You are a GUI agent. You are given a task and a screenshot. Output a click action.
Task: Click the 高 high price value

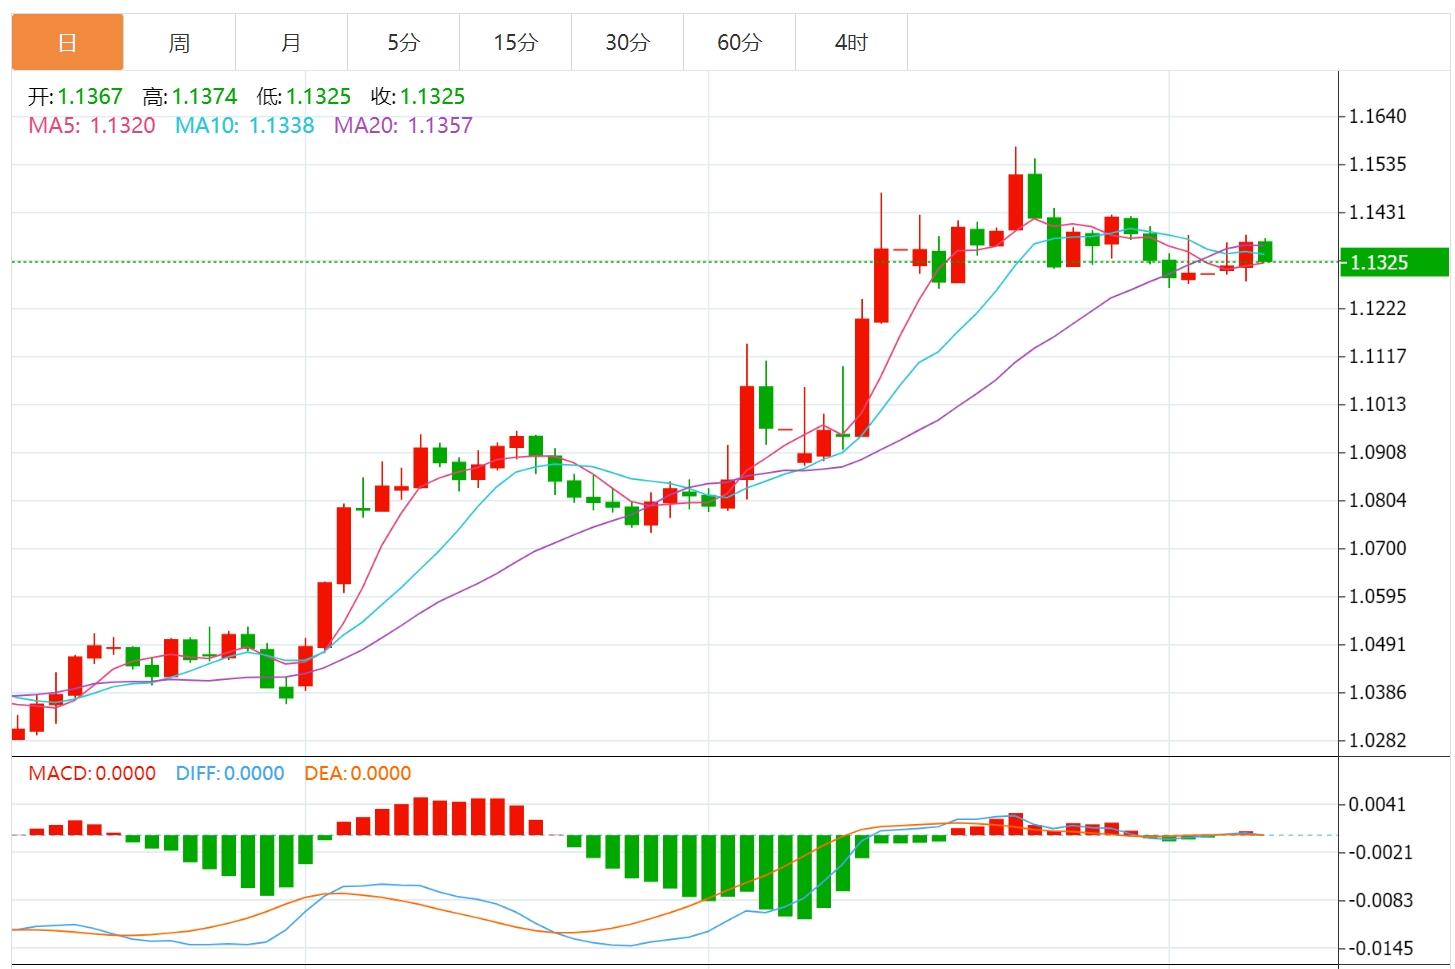204,97
